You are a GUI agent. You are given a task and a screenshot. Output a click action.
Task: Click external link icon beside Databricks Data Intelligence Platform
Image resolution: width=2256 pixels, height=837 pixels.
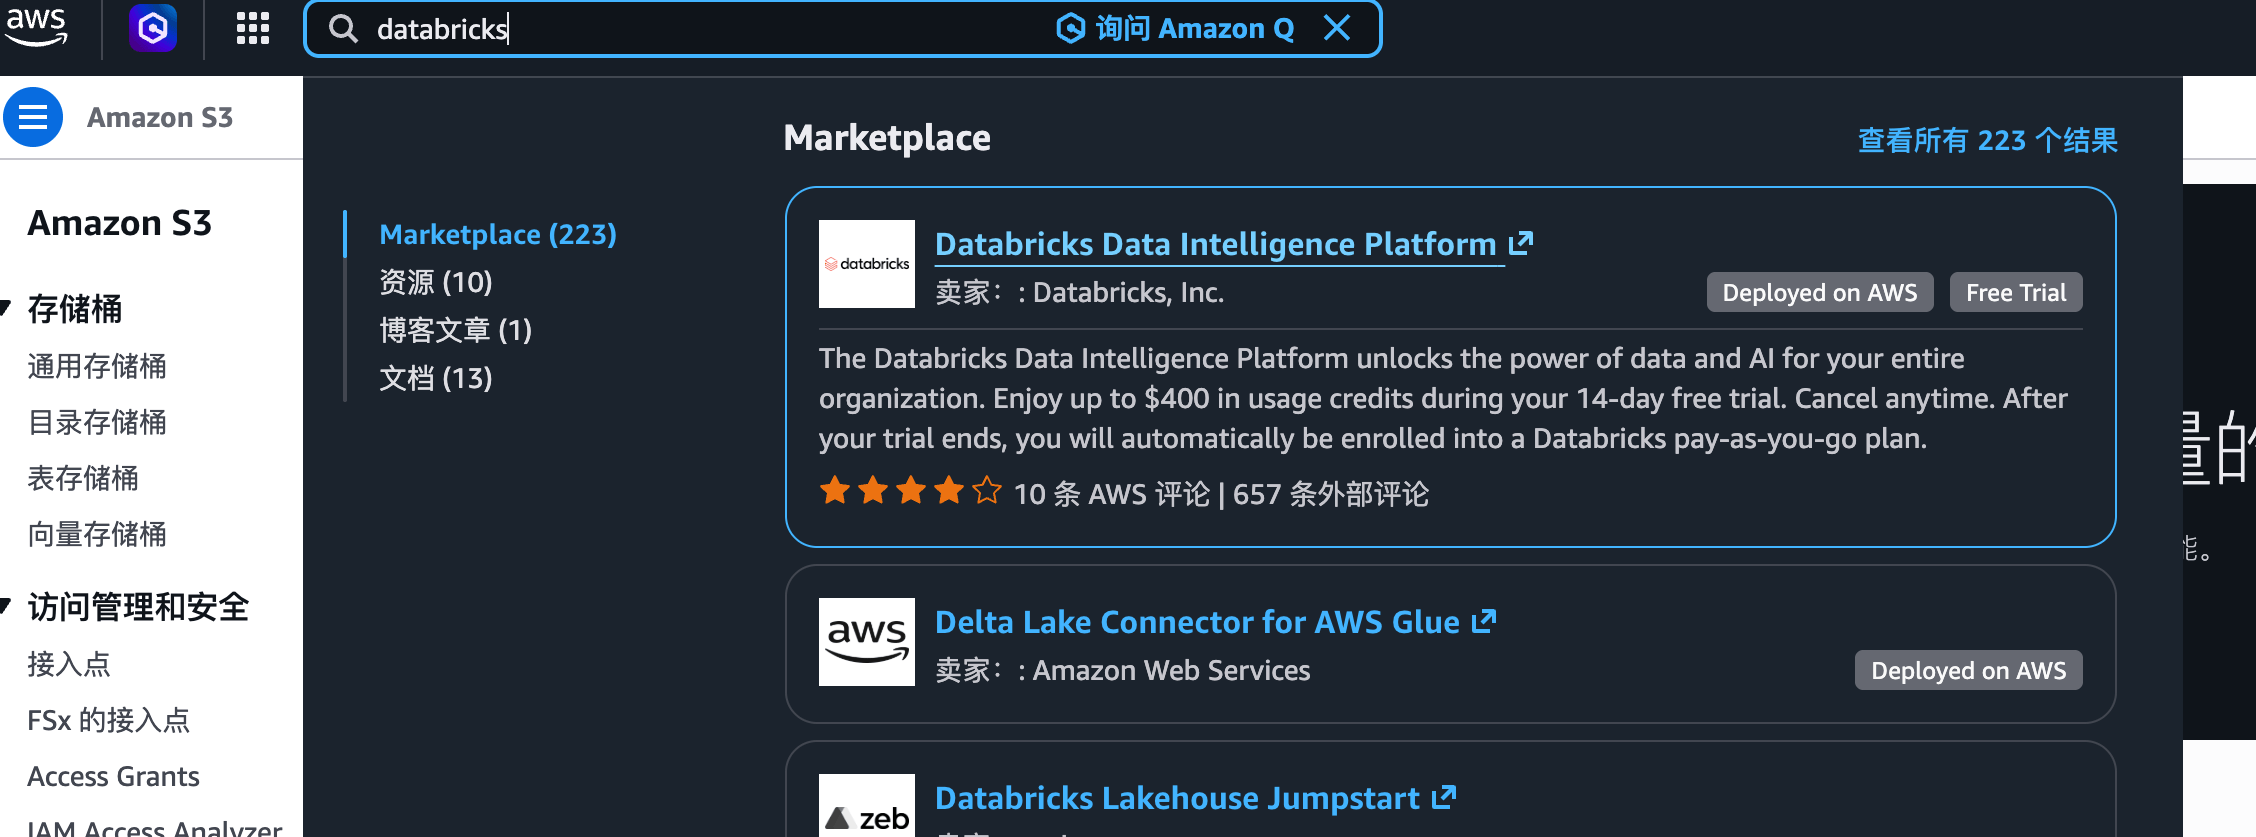[x=1521, y=243]
